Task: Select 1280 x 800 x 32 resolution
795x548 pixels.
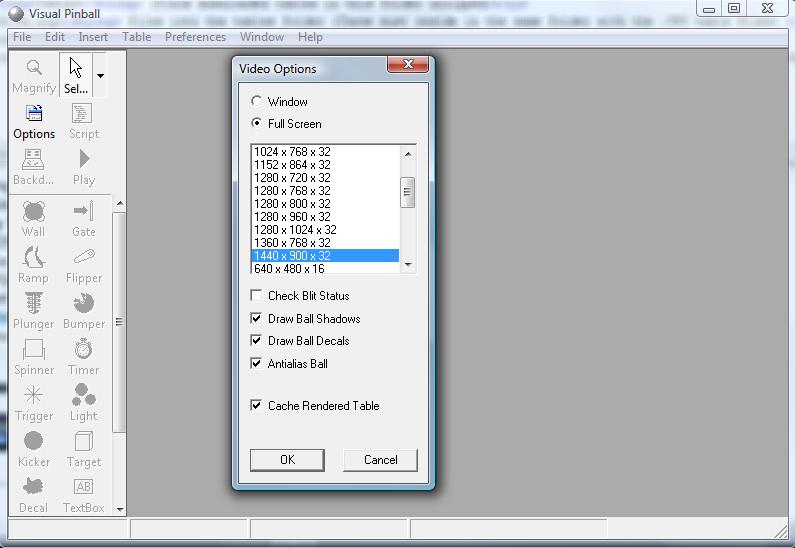Action: [325, 204]
